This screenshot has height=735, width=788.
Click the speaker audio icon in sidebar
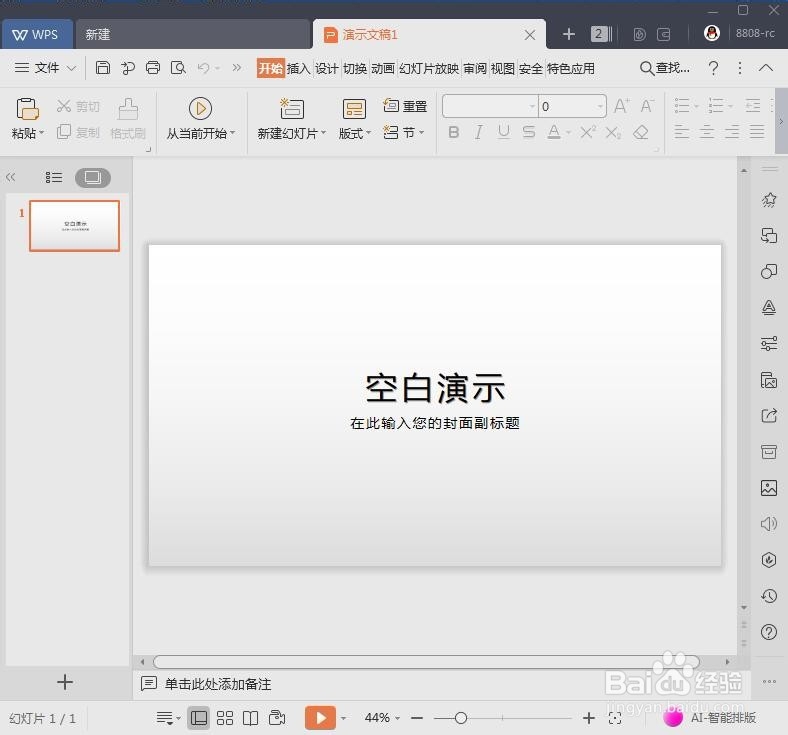point(769,524)
